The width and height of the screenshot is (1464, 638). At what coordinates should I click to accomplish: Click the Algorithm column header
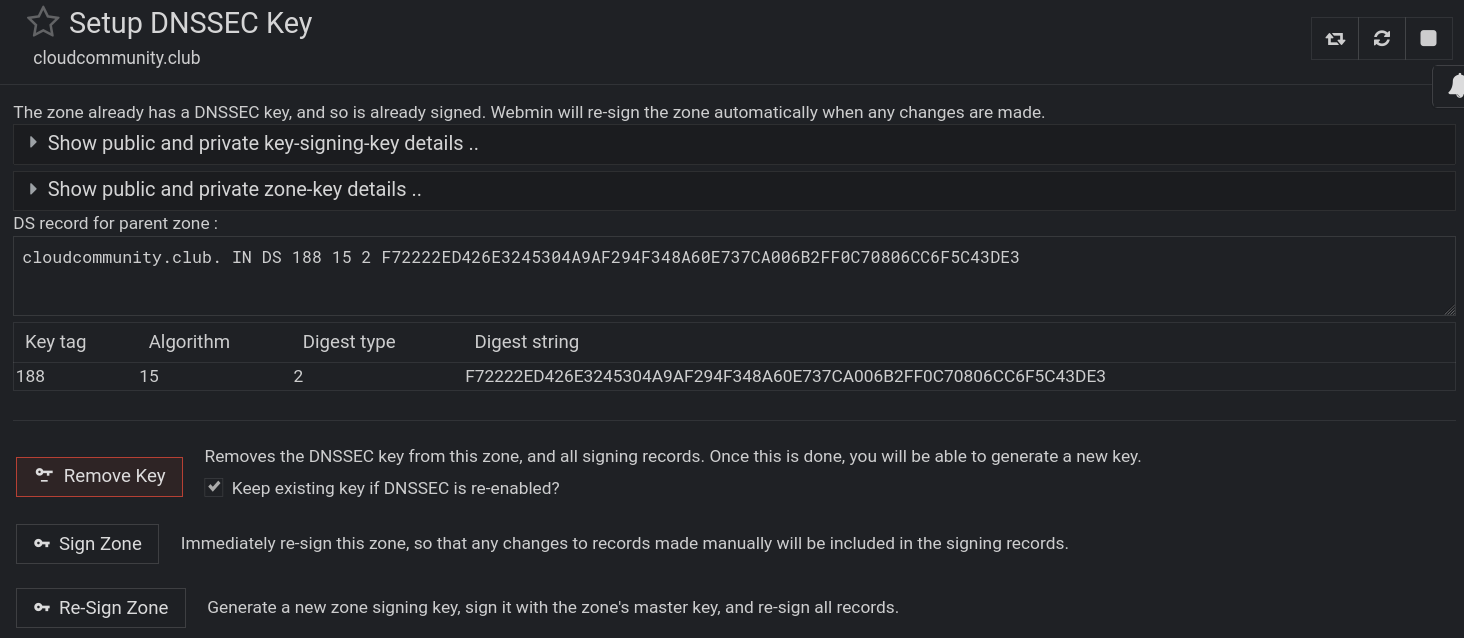[x=189, y=342]
